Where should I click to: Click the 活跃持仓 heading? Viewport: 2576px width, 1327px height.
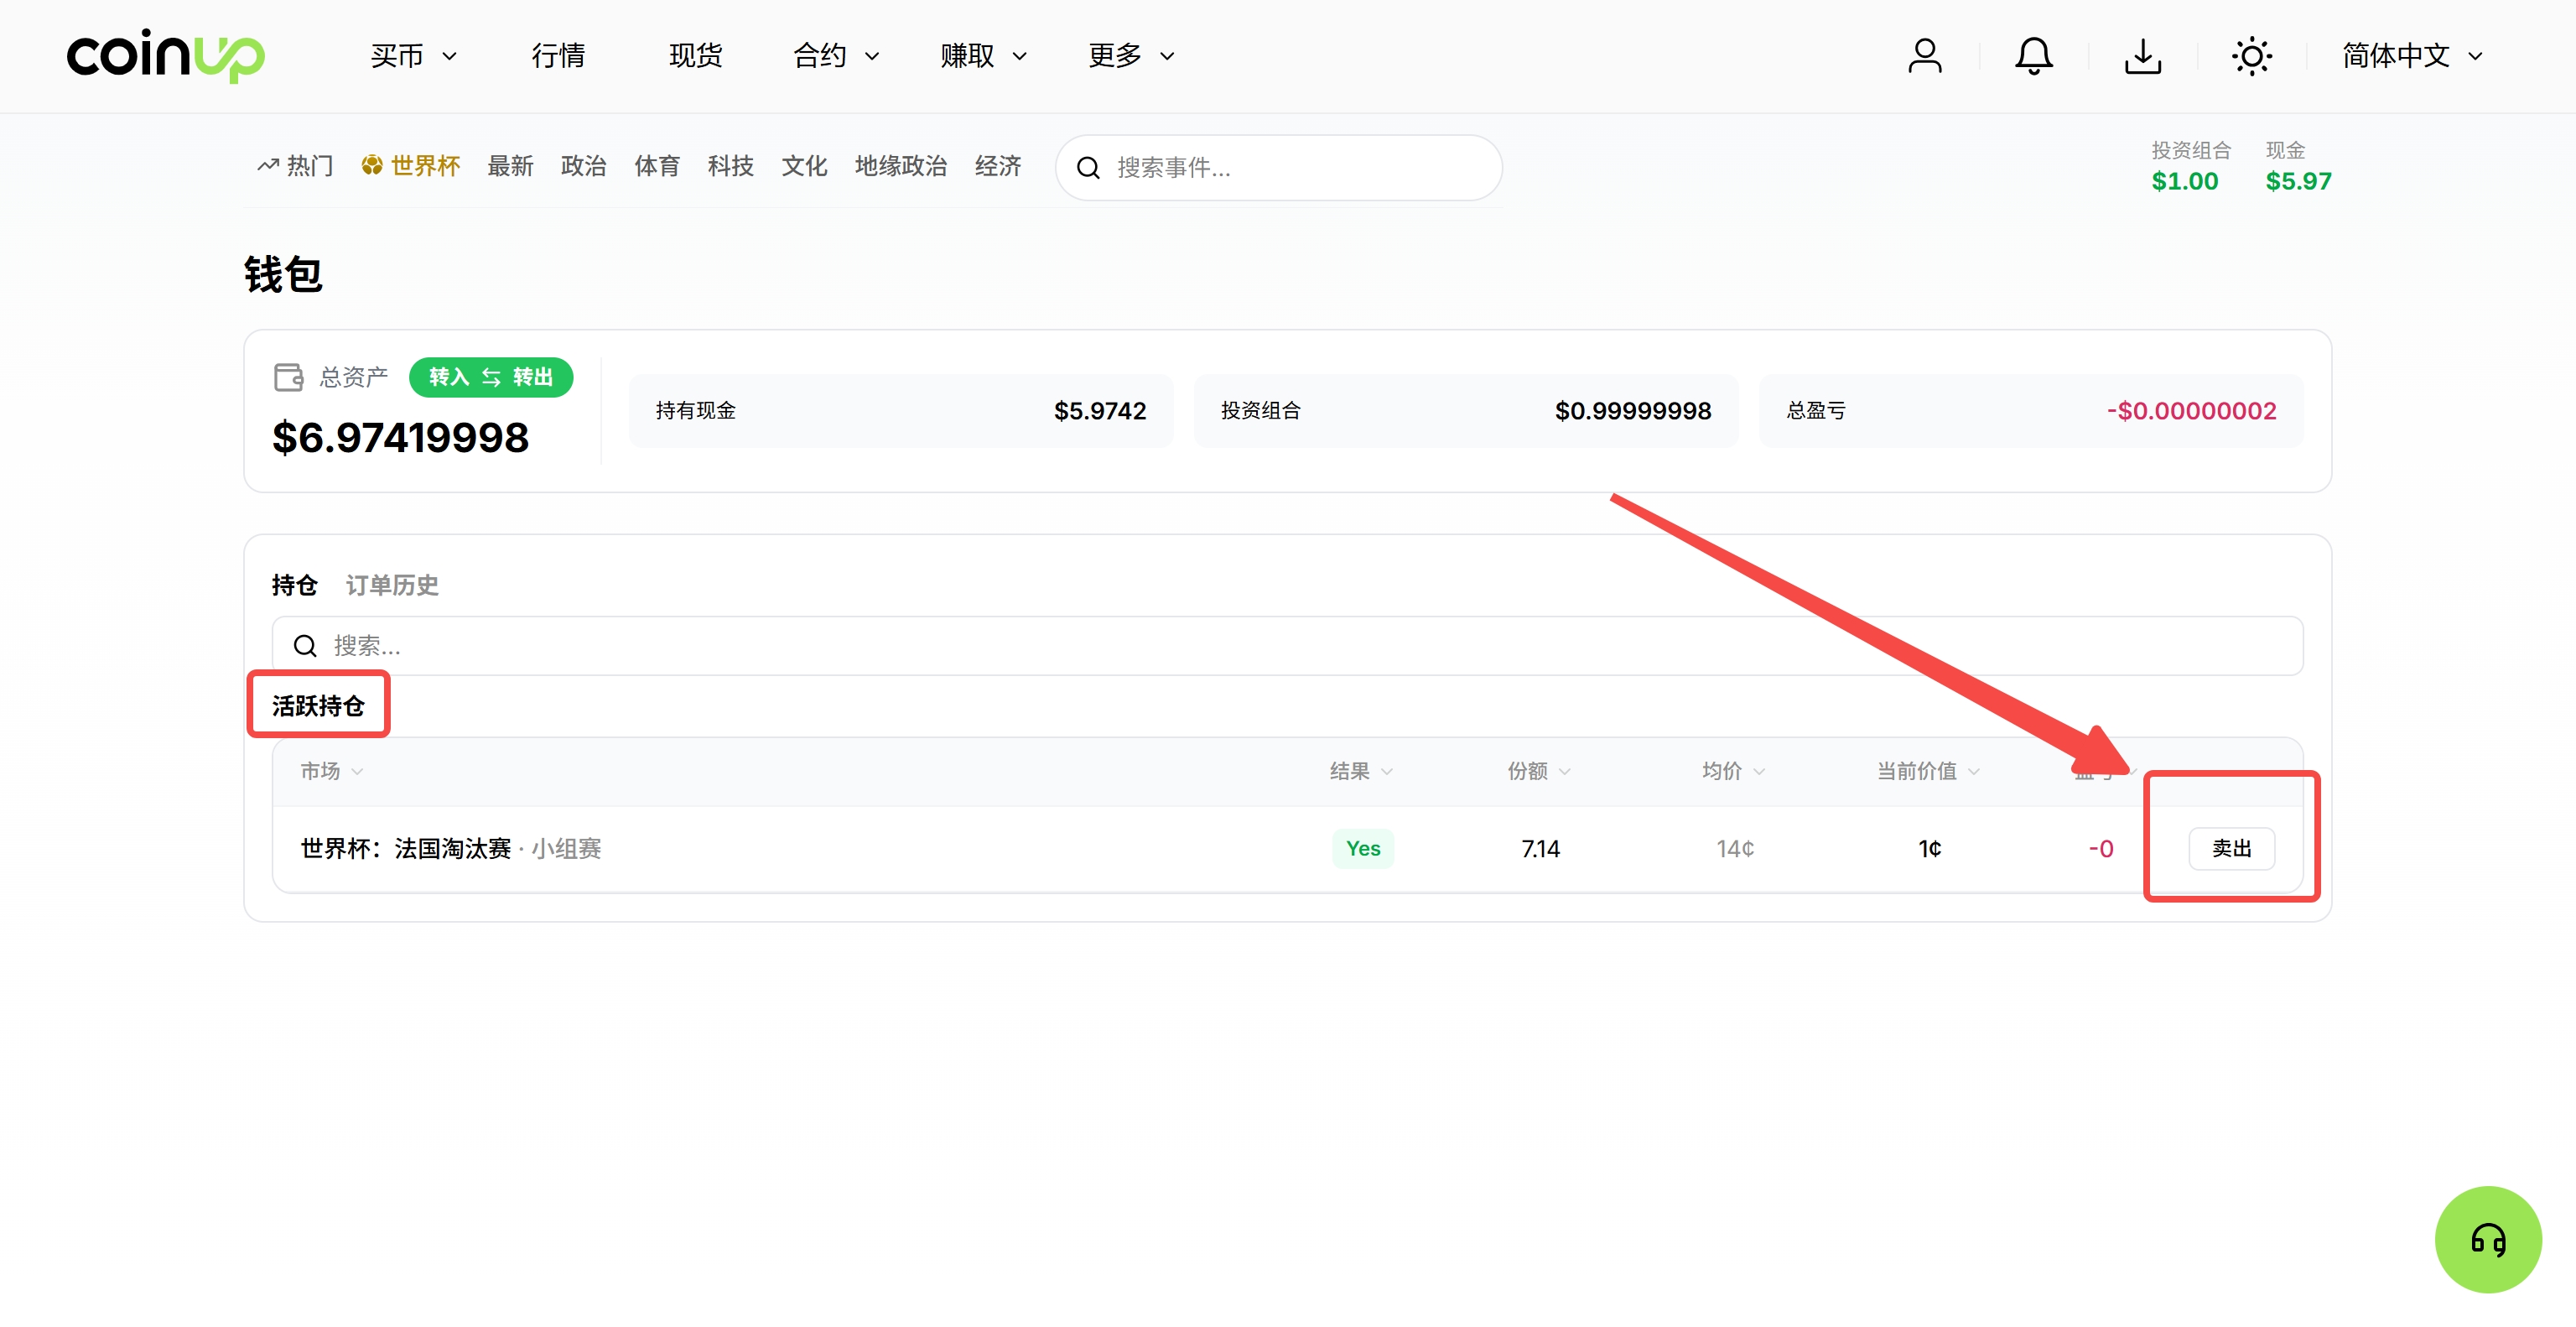click(318, 706)
